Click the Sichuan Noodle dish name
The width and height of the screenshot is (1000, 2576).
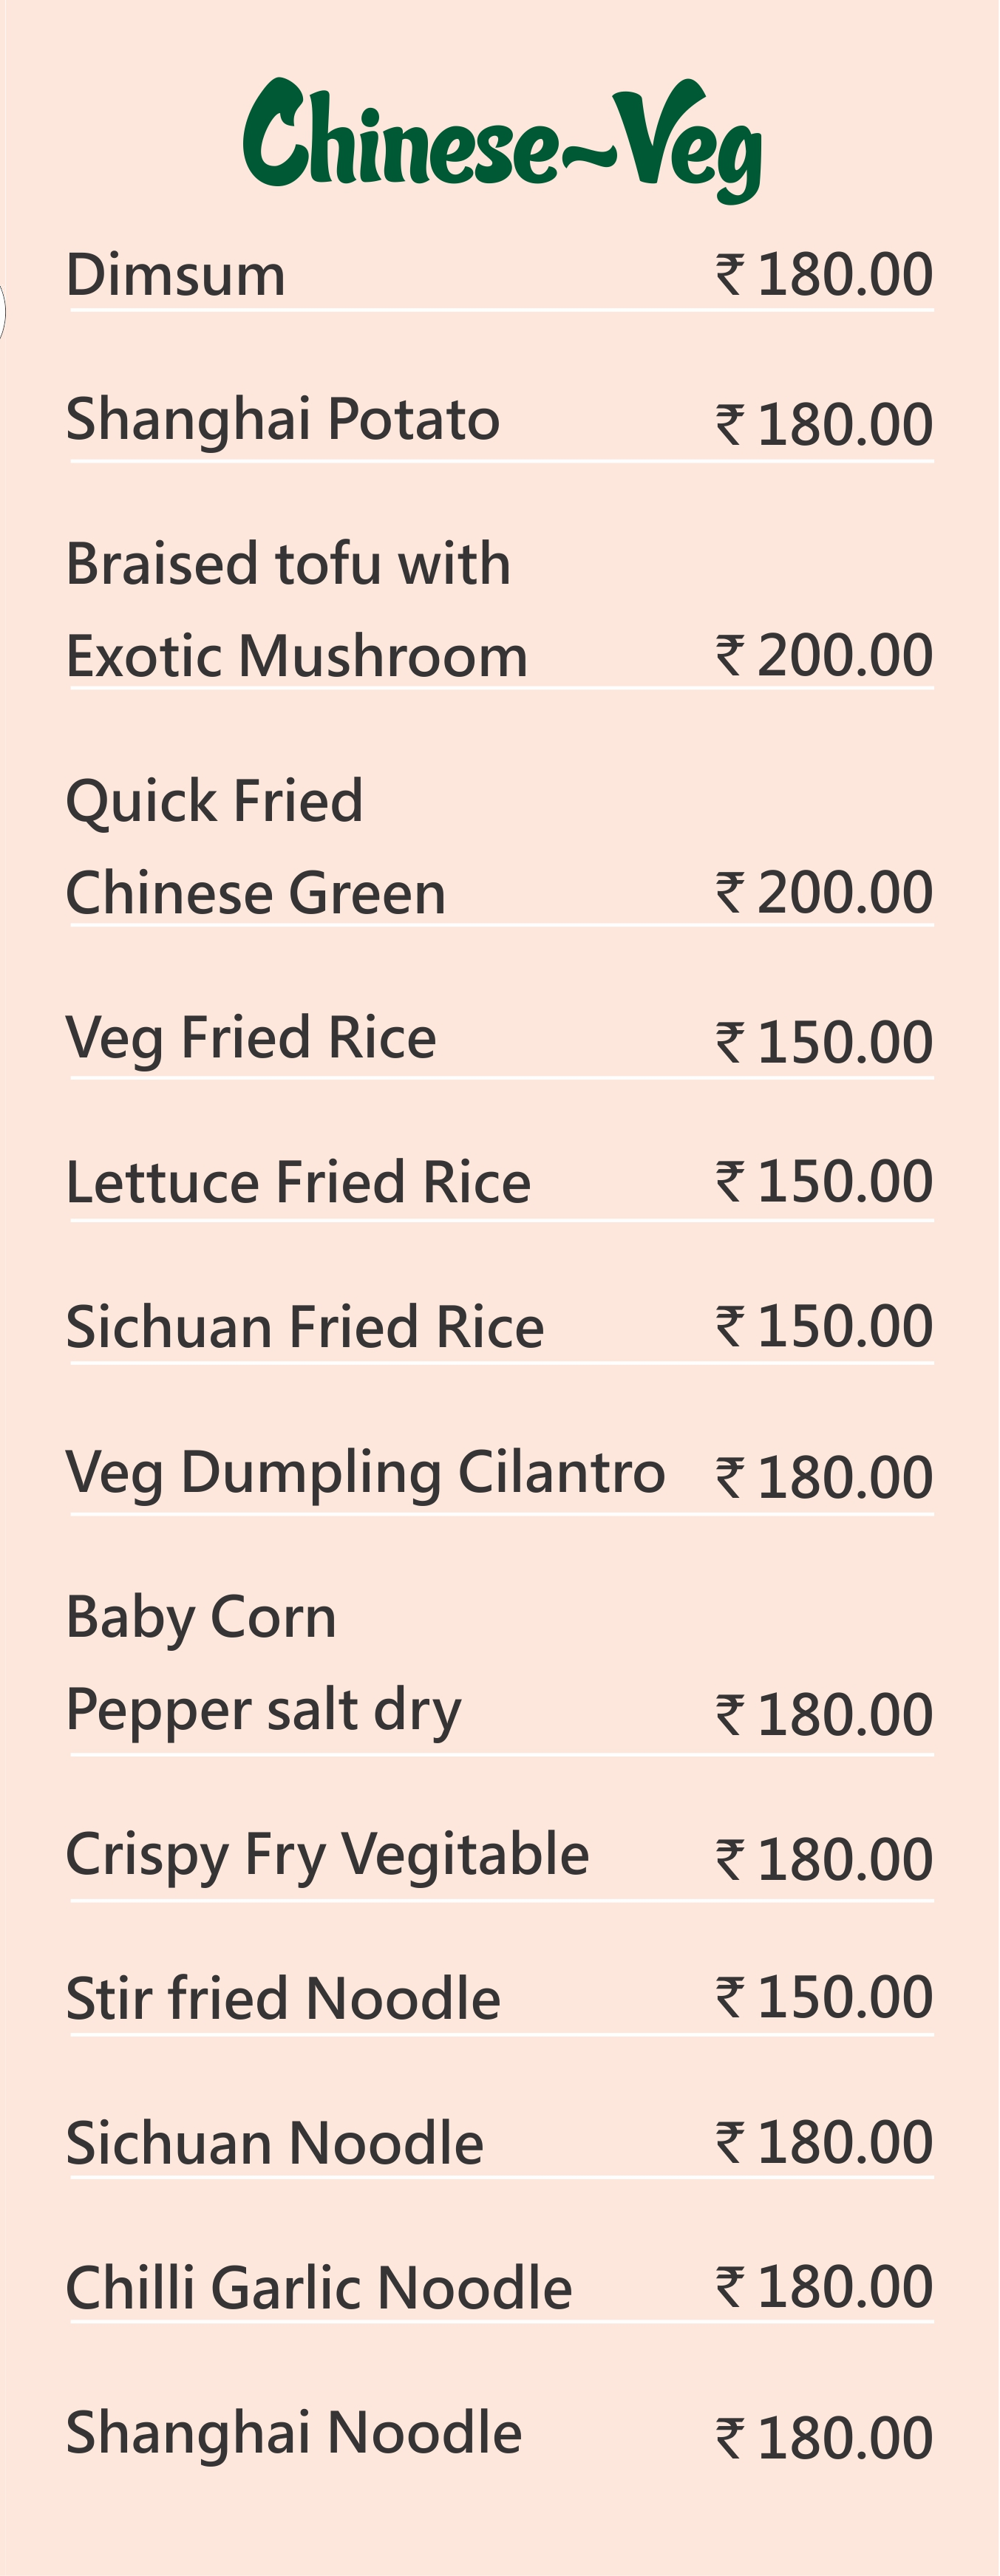275,2143
